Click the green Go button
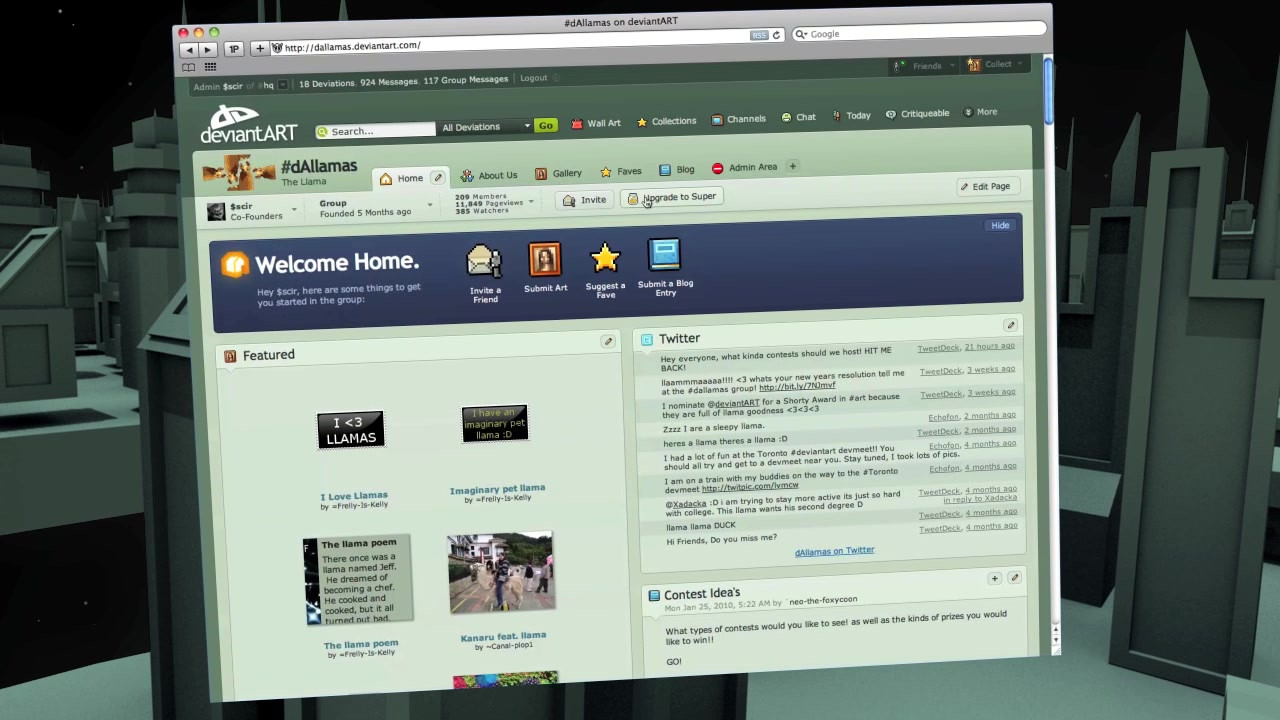 (545, 125)
